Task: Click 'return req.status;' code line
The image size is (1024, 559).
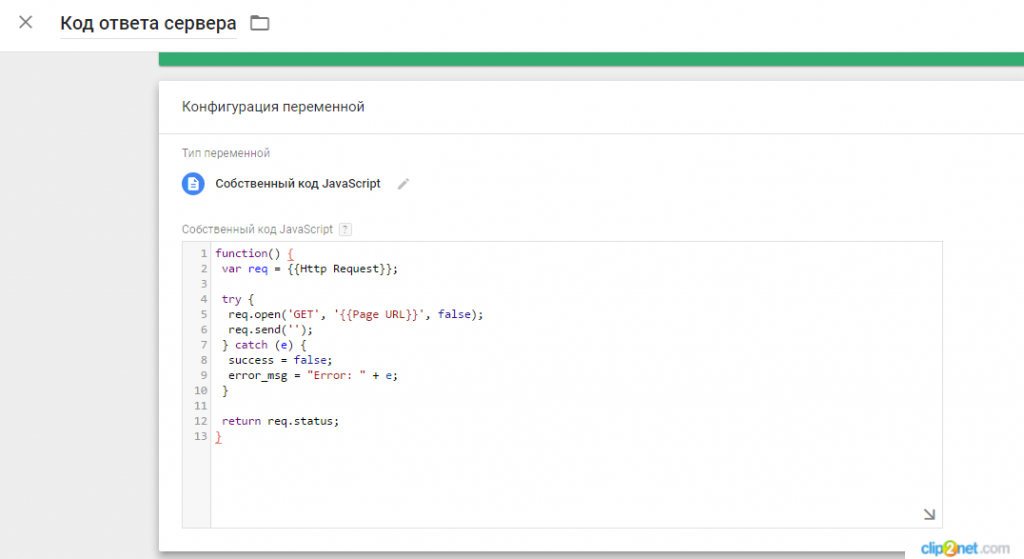Action: (x=280, y=421)
